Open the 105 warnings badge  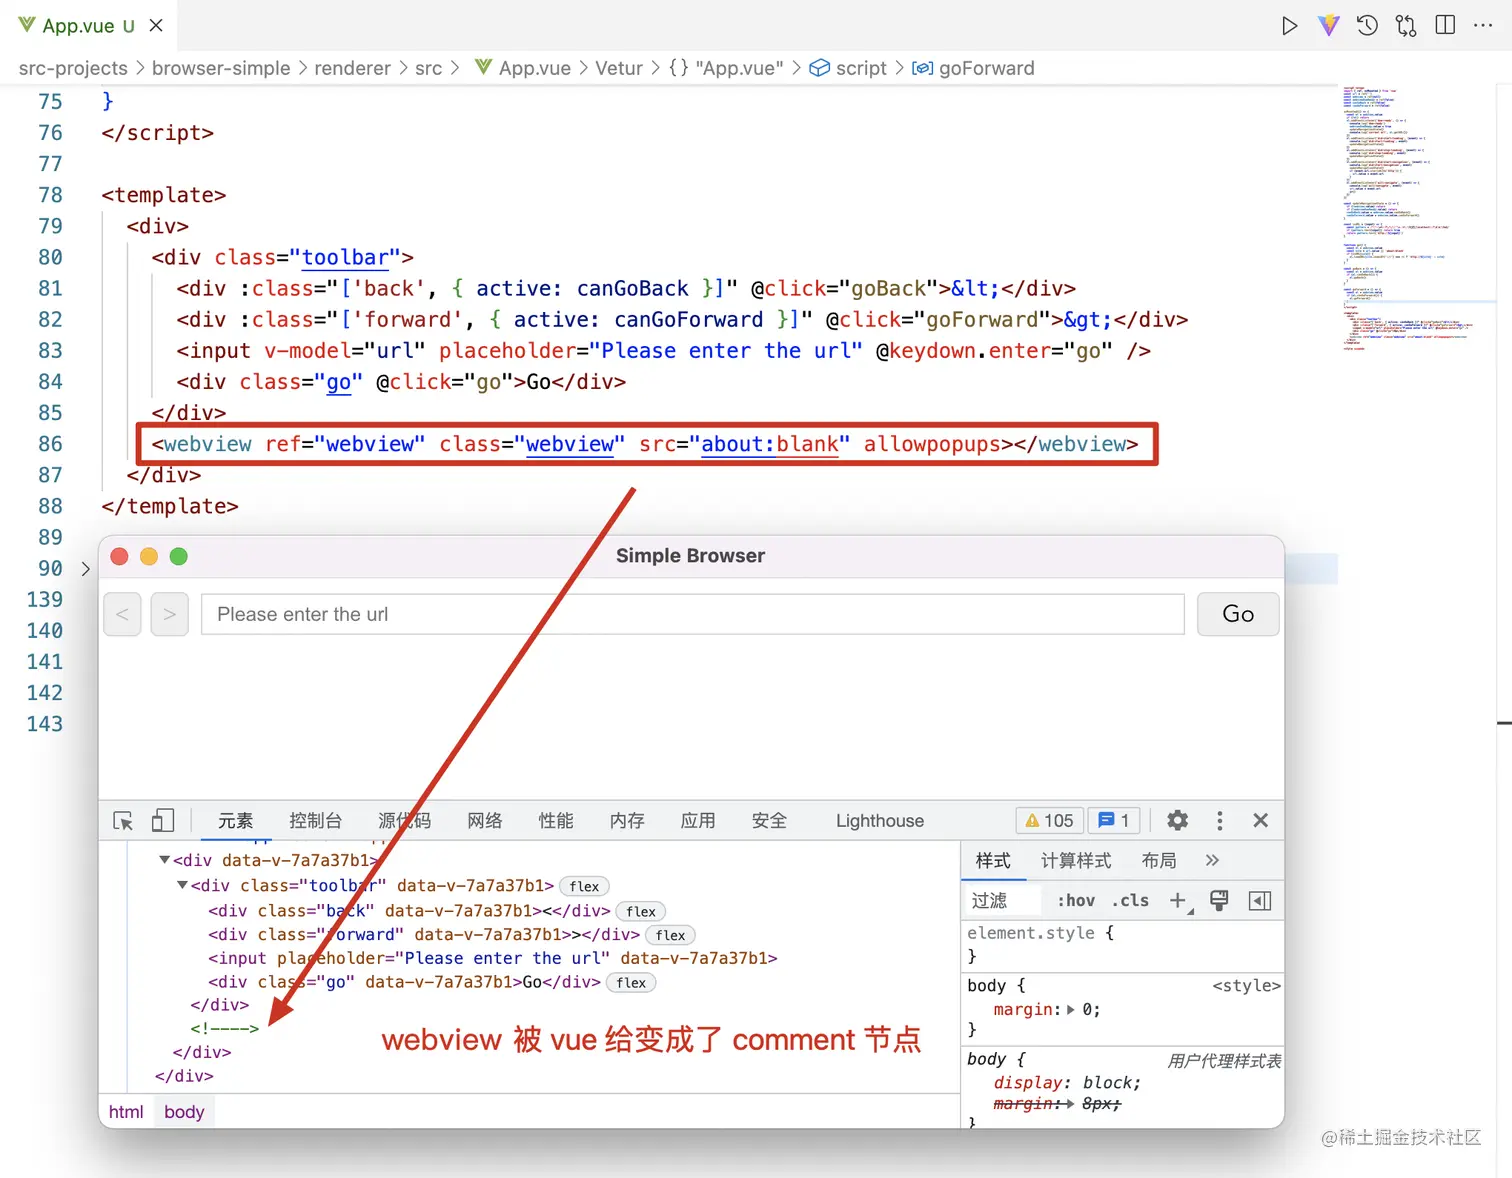coord(1049,821)
